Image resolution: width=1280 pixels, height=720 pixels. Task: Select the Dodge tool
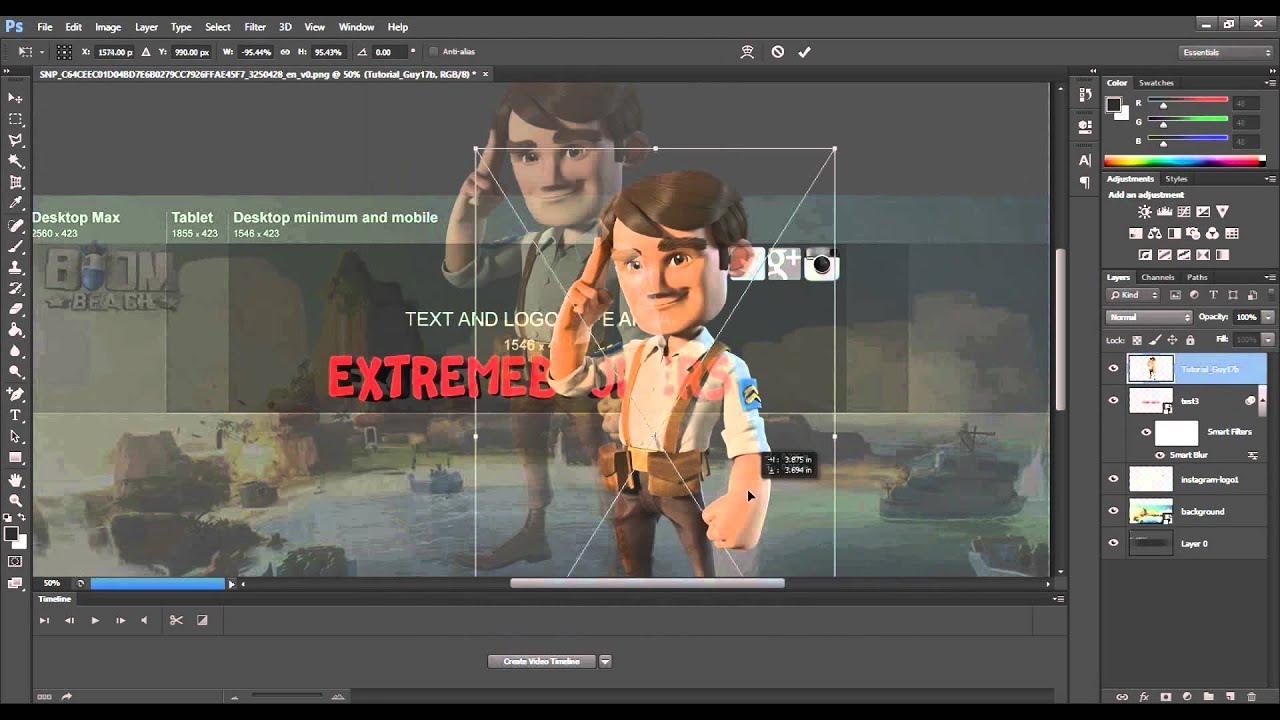point(15,372)
